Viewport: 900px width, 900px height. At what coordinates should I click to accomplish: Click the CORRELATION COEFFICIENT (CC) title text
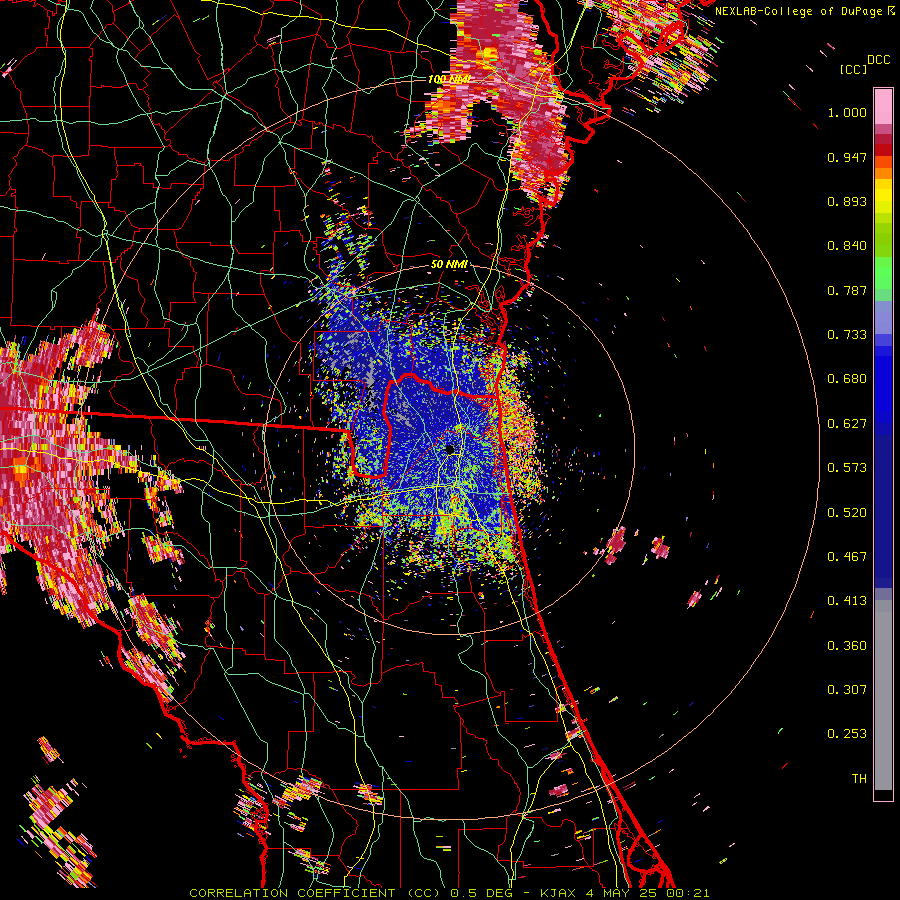click(x=315, y=893)
